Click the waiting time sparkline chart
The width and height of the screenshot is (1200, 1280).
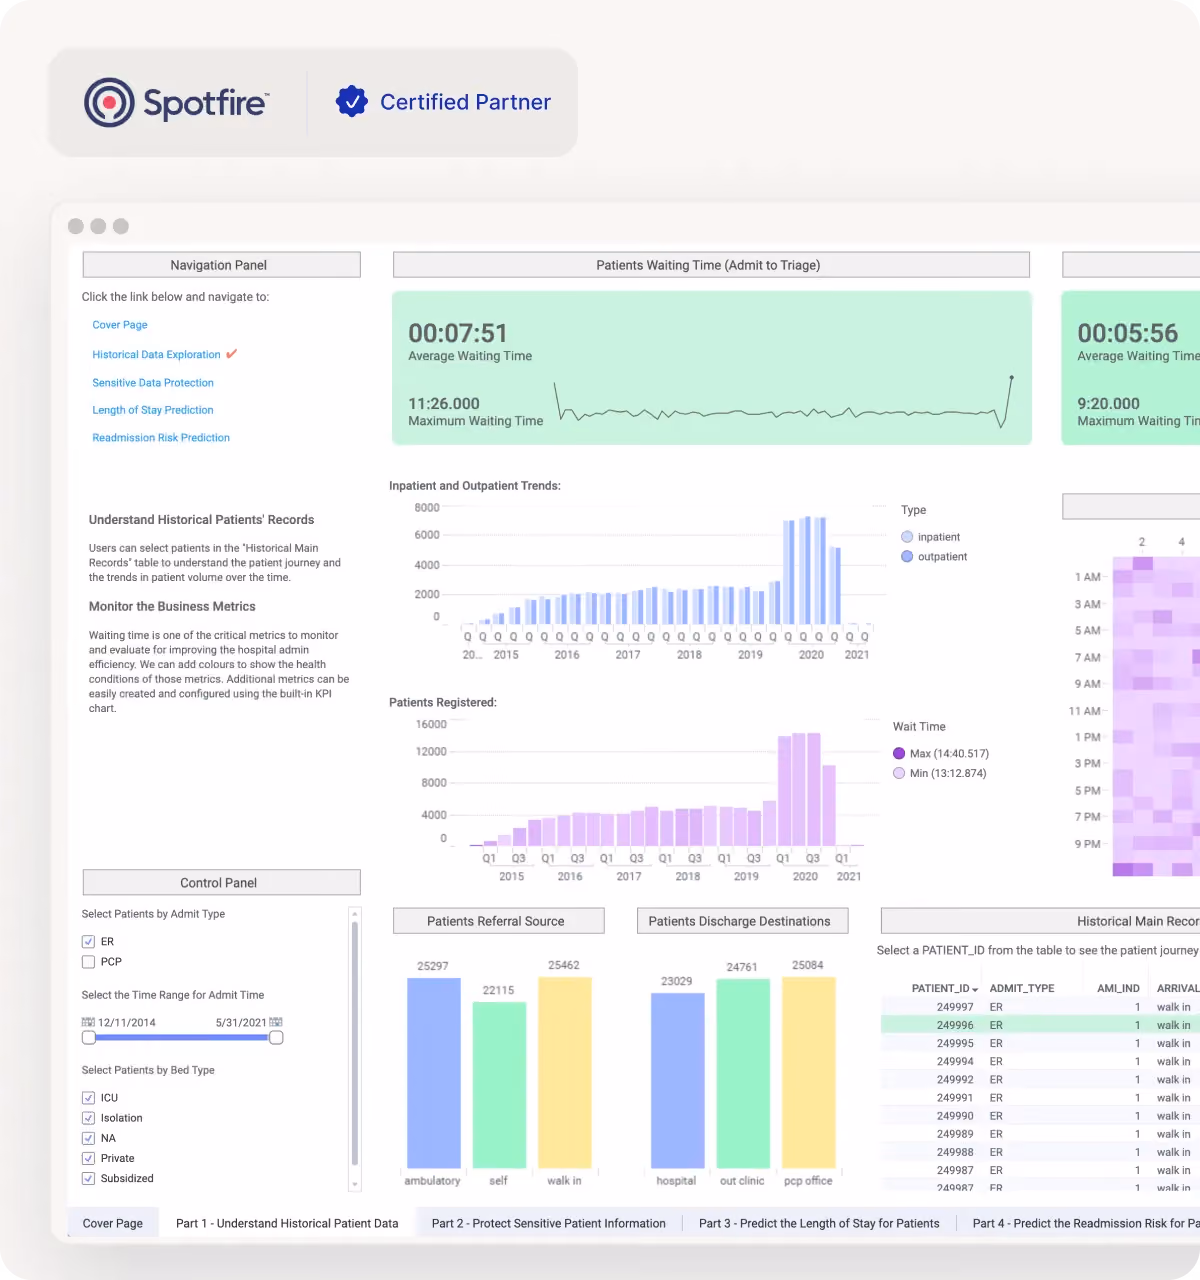pyautogui.click(x=785, y=402)
